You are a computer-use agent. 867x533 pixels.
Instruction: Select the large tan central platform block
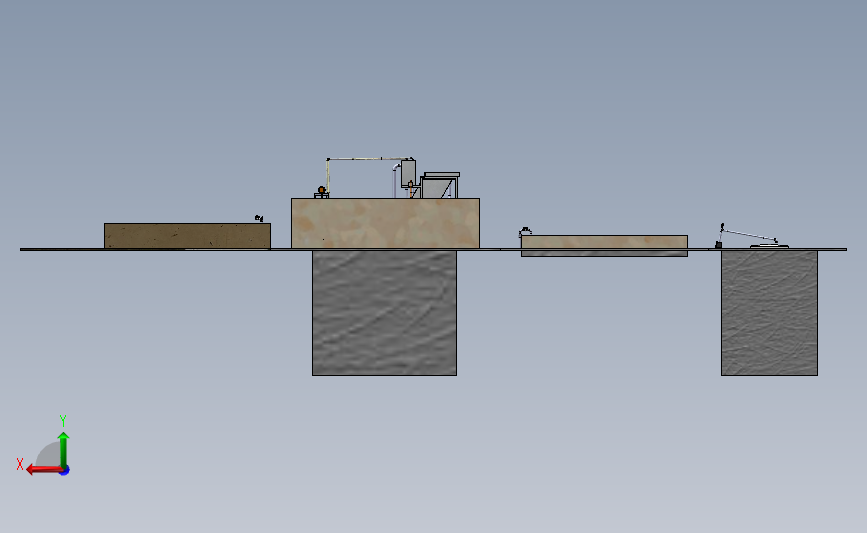pos(385,223)
